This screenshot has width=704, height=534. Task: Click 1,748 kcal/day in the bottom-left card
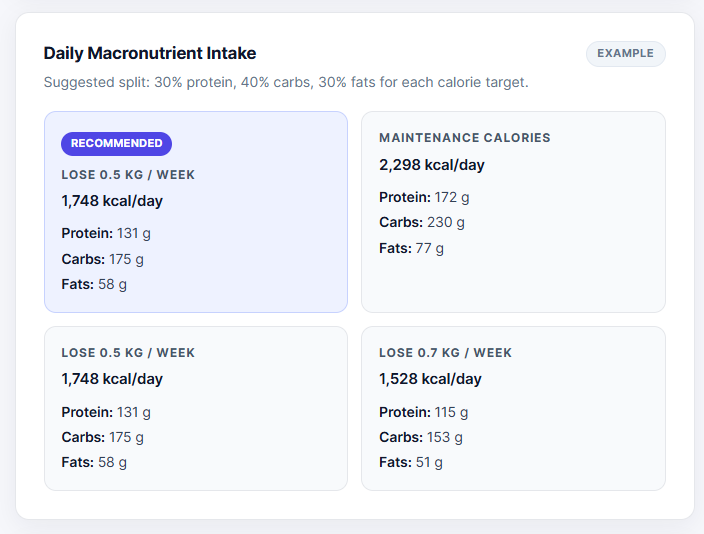click(112, 380)
